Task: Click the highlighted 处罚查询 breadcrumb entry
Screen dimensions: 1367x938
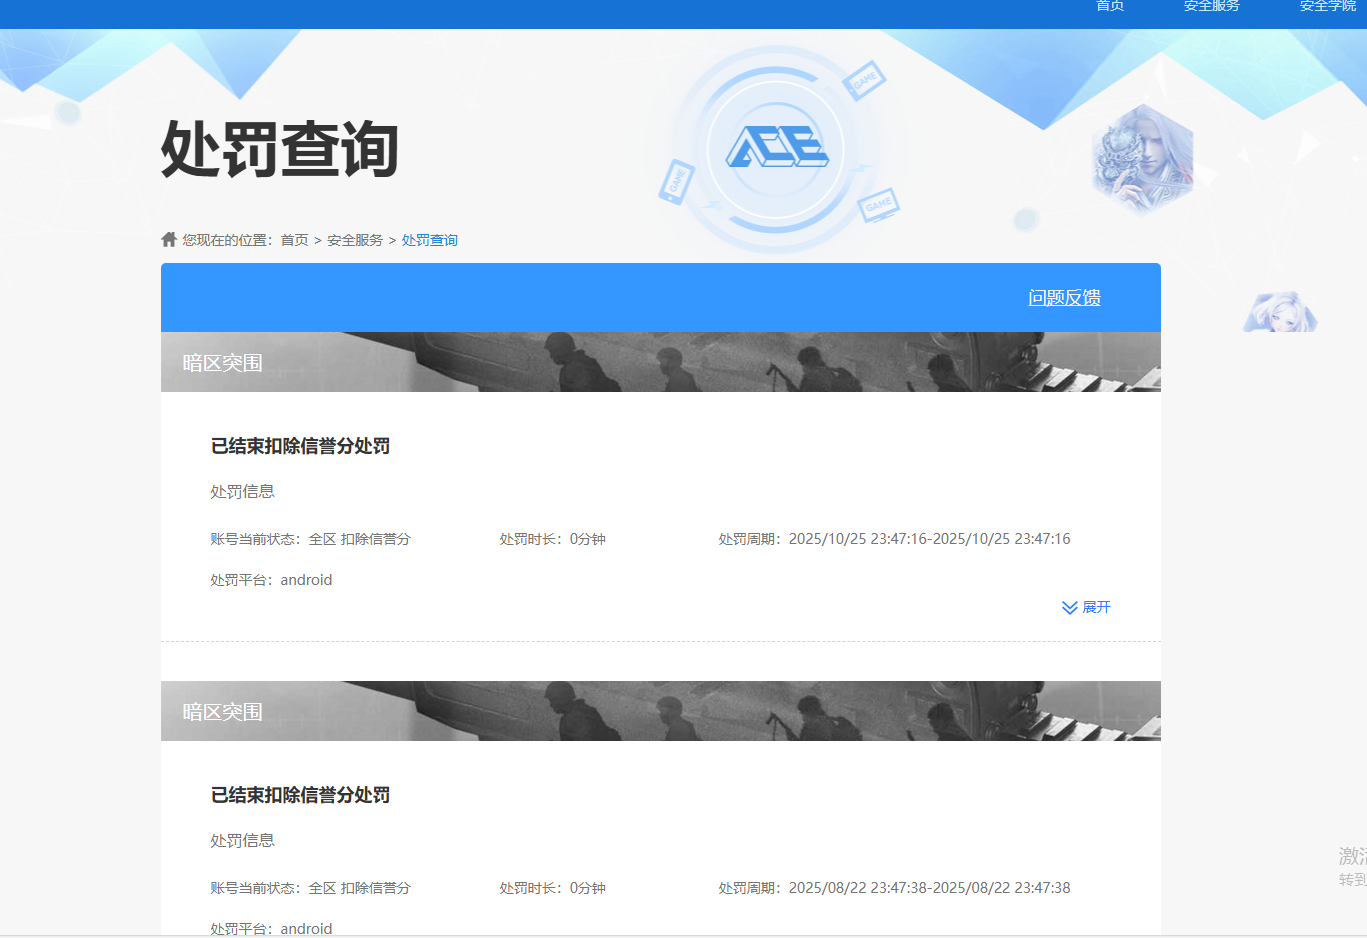Action: 429,239
